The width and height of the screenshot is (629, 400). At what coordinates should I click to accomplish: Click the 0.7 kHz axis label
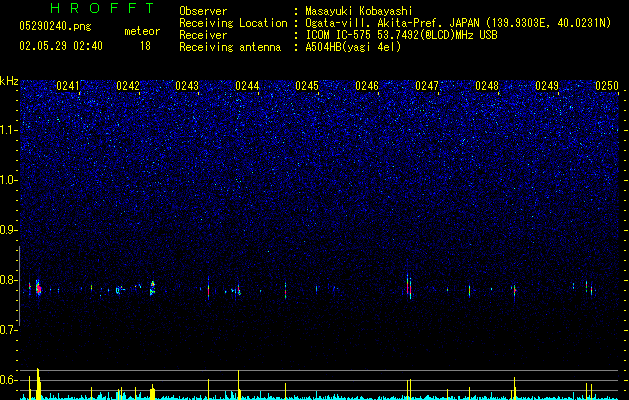tap(9, 330)
